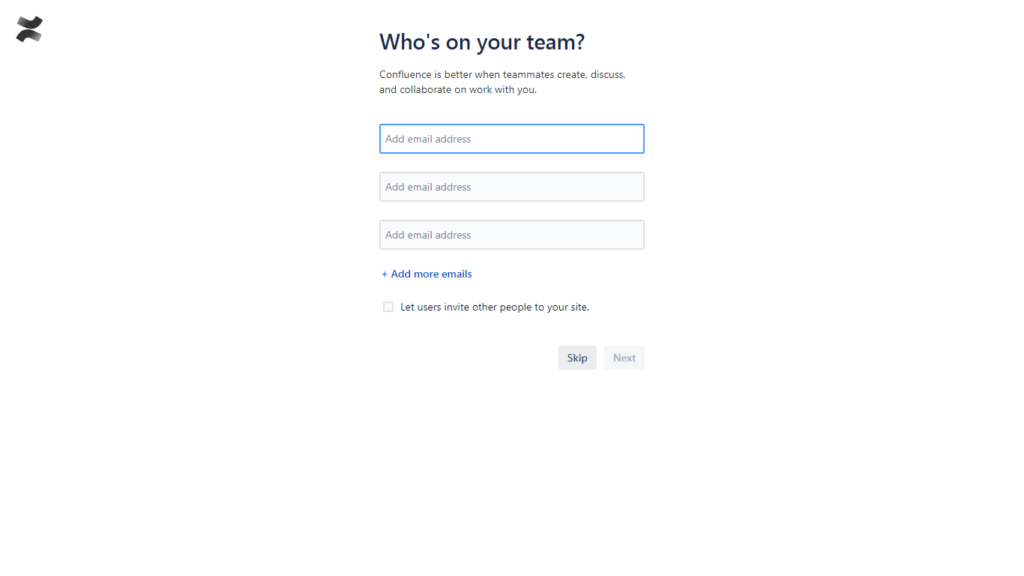Enable the 'Let users invite other people' checkbox
Screen dimensions: 1024x576
388,306
